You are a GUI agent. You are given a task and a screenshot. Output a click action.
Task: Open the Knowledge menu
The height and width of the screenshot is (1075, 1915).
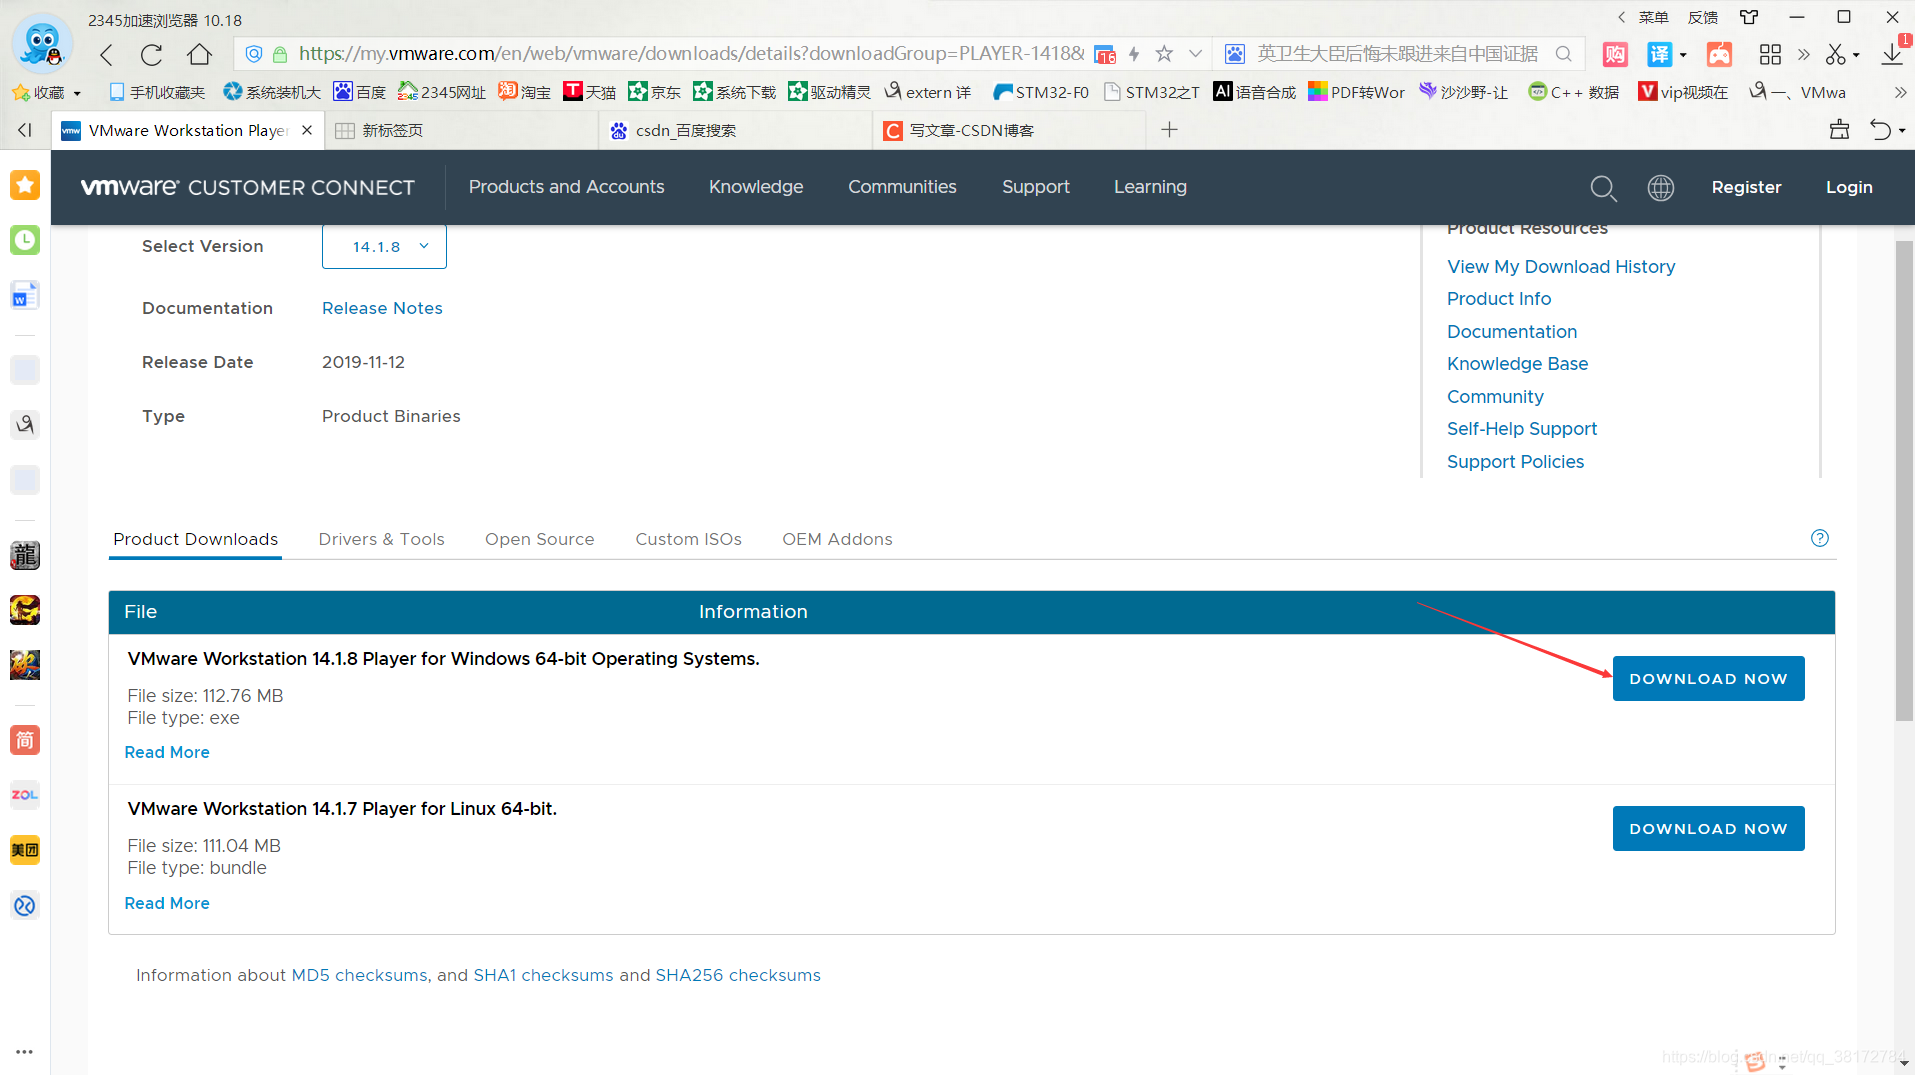[756, 187]
